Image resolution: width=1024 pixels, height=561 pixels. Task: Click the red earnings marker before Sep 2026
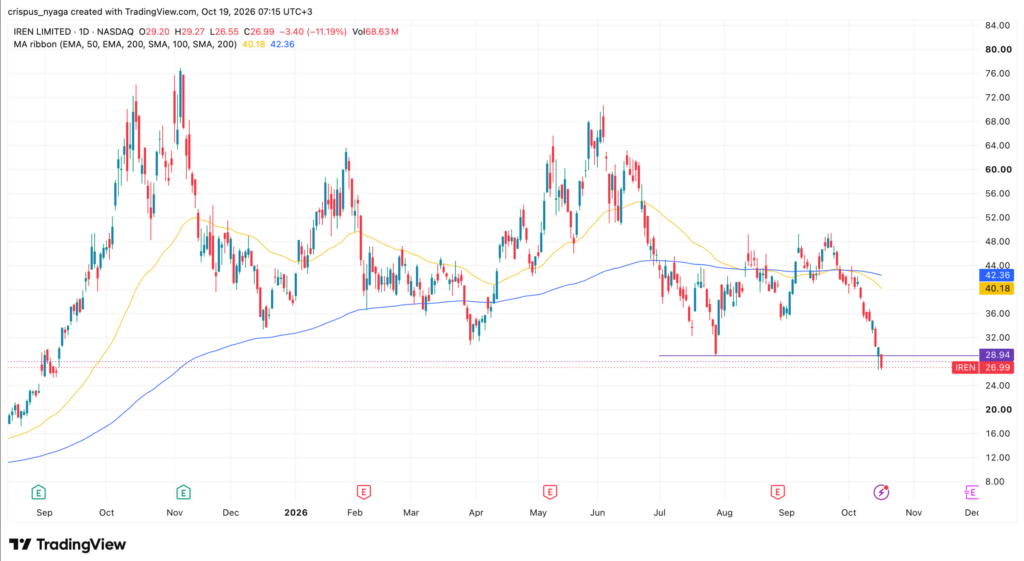click(777, 492)
